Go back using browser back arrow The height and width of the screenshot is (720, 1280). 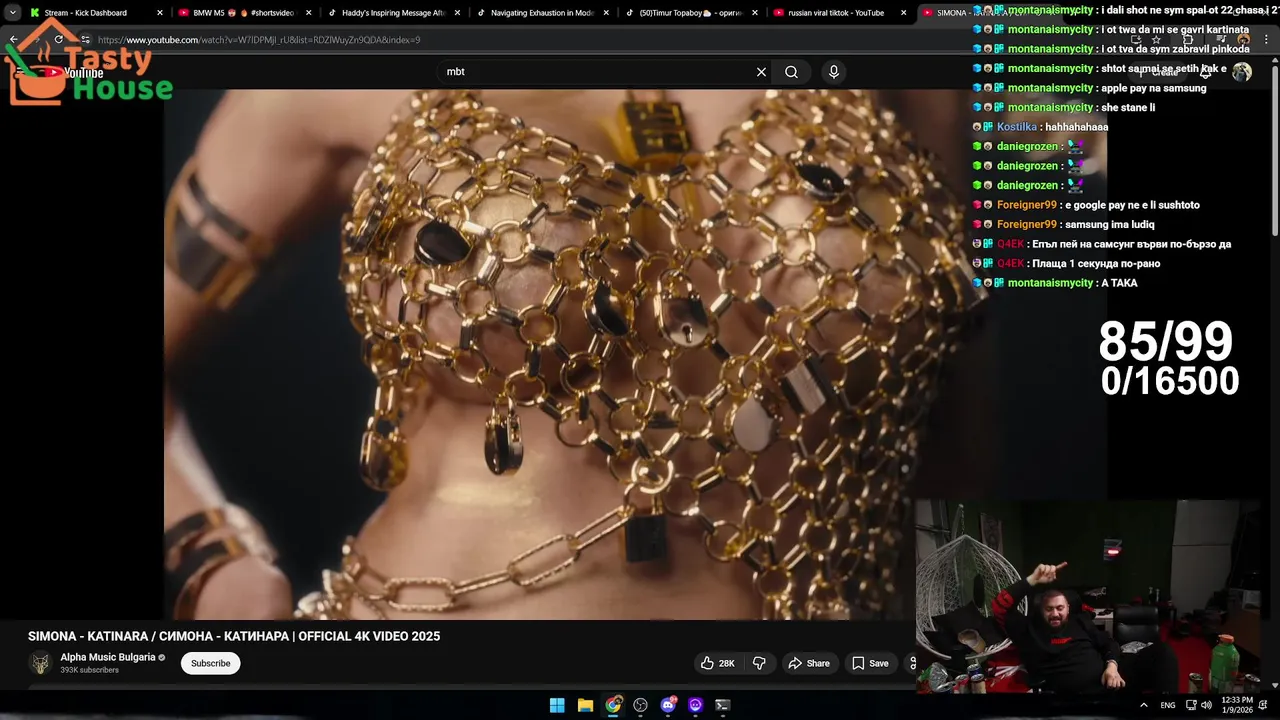(x=13, y=40)
